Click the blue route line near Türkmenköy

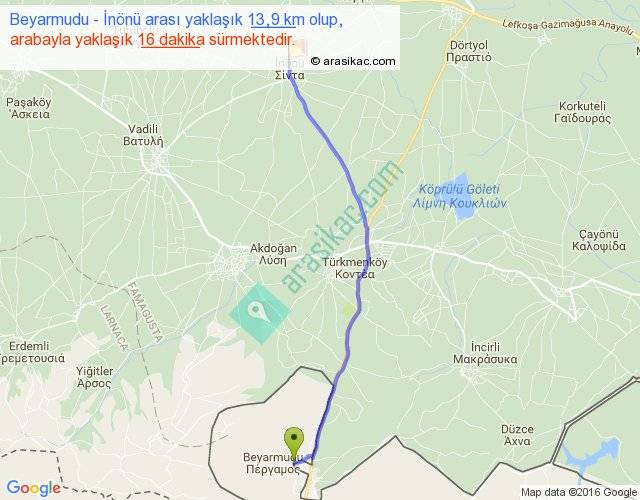click(359, 286)
